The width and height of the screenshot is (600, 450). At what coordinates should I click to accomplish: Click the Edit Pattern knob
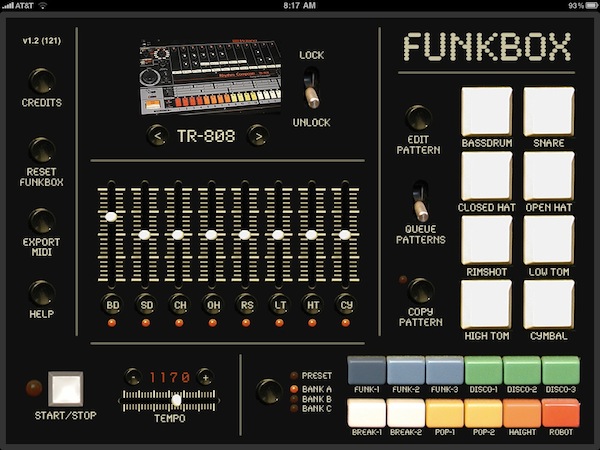[x=418, y=118]
